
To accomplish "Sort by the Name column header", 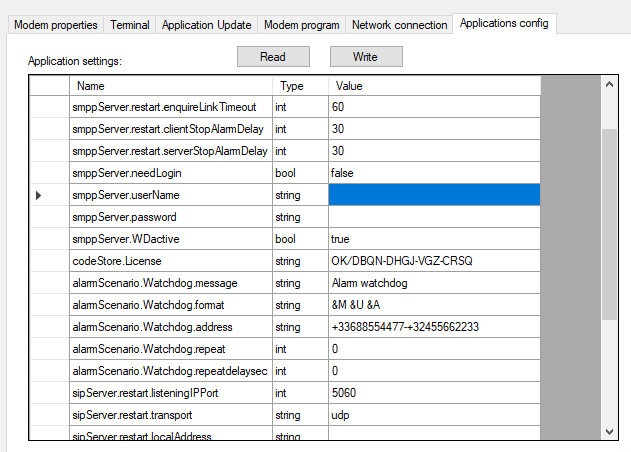I will point(170,86).
